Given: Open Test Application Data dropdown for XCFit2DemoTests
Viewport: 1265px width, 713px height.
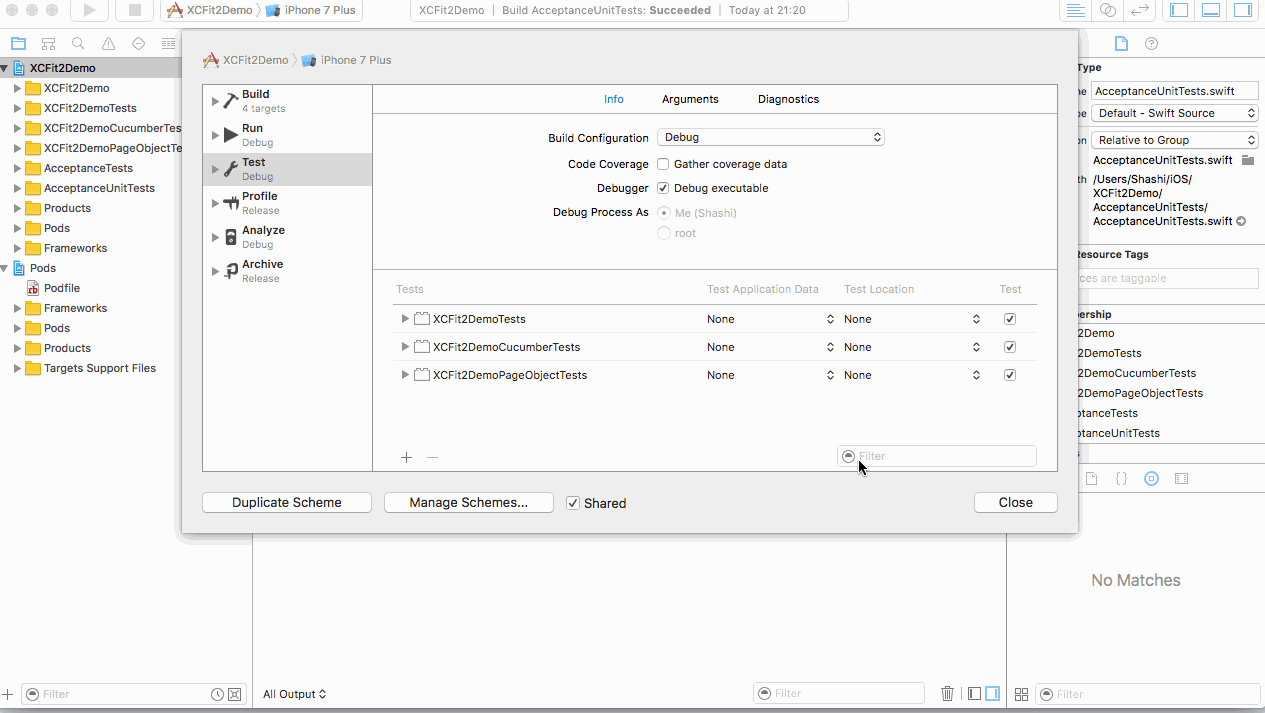Looking at the screenshot, I should click(x=770, y=319).
